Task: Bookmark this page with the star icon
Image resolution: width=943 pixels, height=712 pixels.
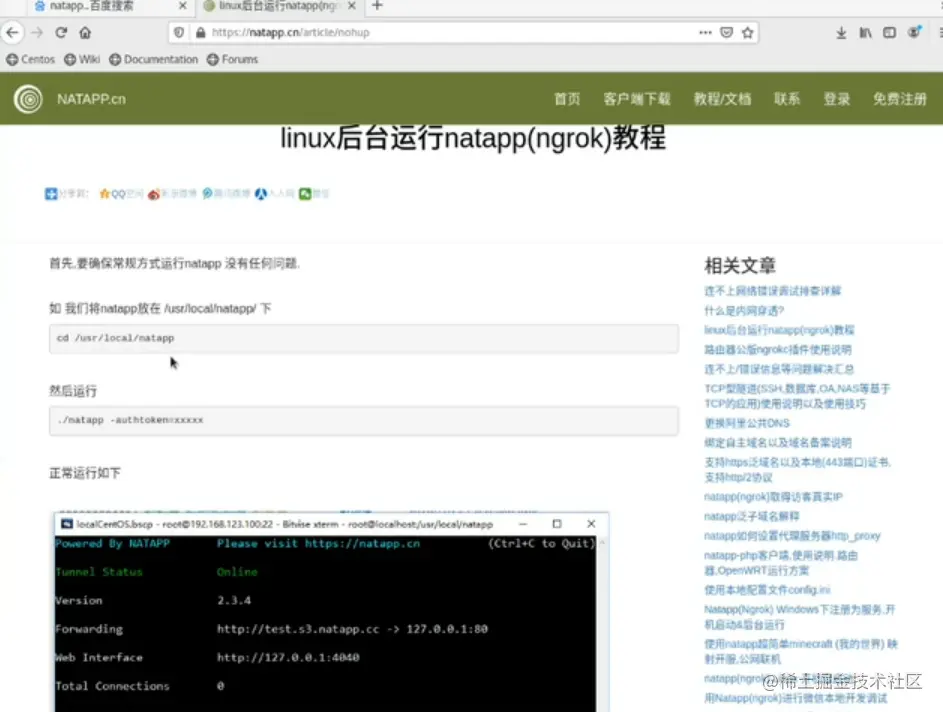Action: point(747,32)
